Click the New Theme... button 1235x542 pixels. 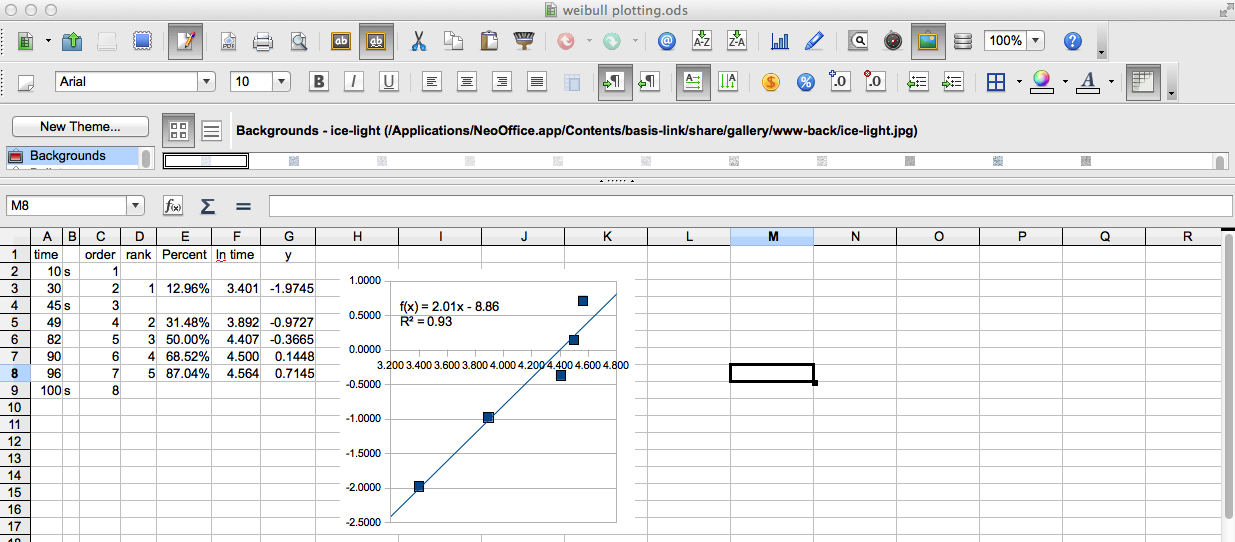[x=80, y=127]
